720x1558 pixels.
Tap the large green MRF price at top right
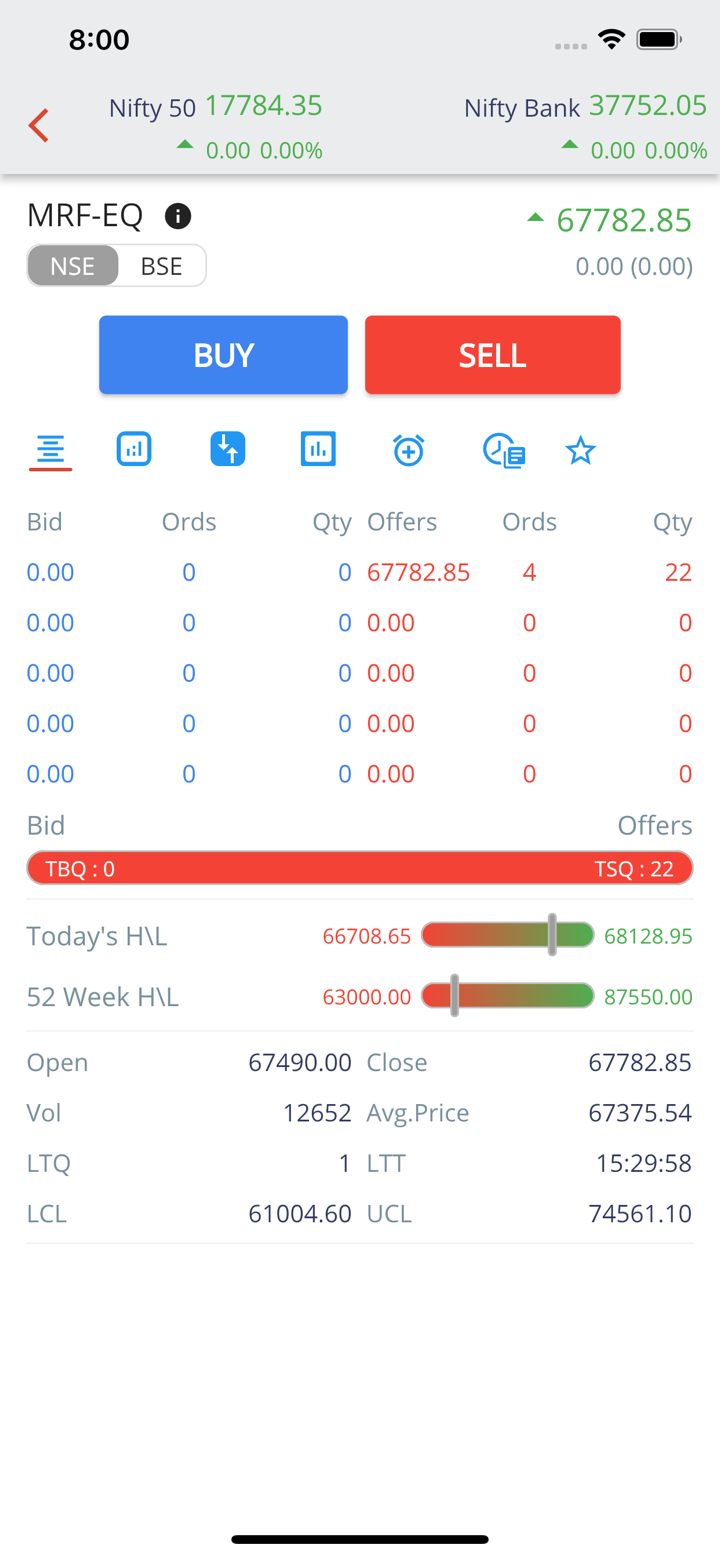coord(624,220)
